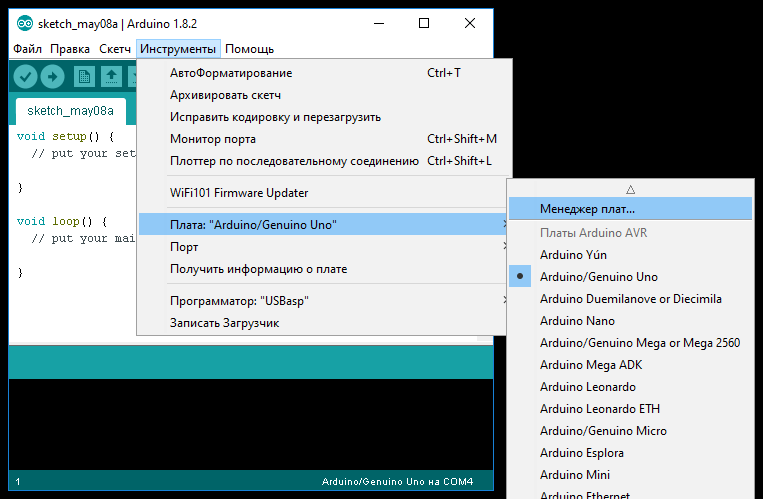Click the void loop() code line
Viewport: 763px width, 499px height.
click(62, 222)
